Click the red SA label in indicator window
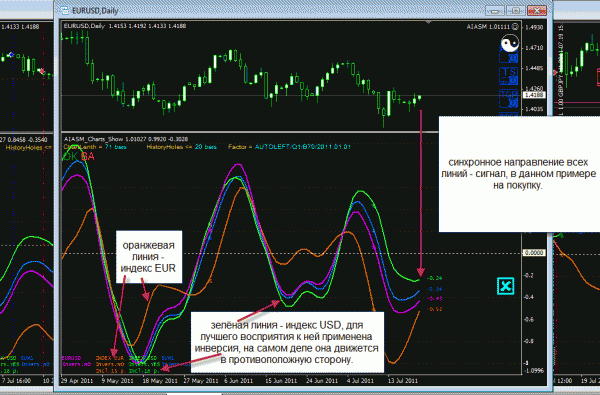 (88, 156)
